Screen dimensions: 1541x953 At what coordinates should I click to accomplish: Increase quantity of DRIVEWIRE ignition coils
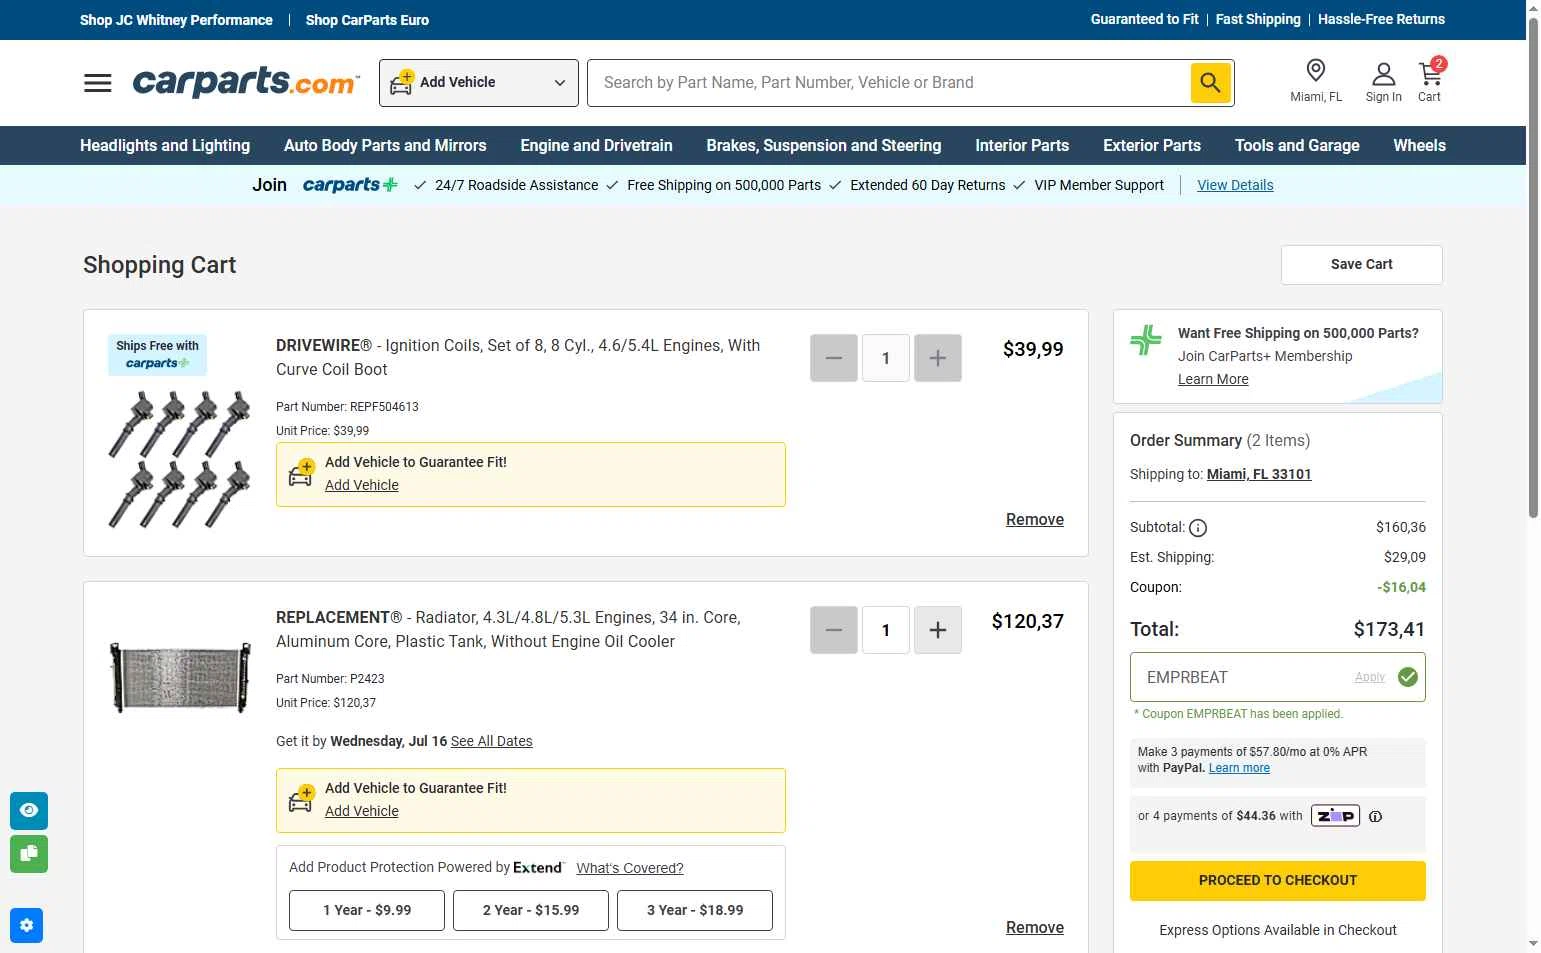click(938, 358)
